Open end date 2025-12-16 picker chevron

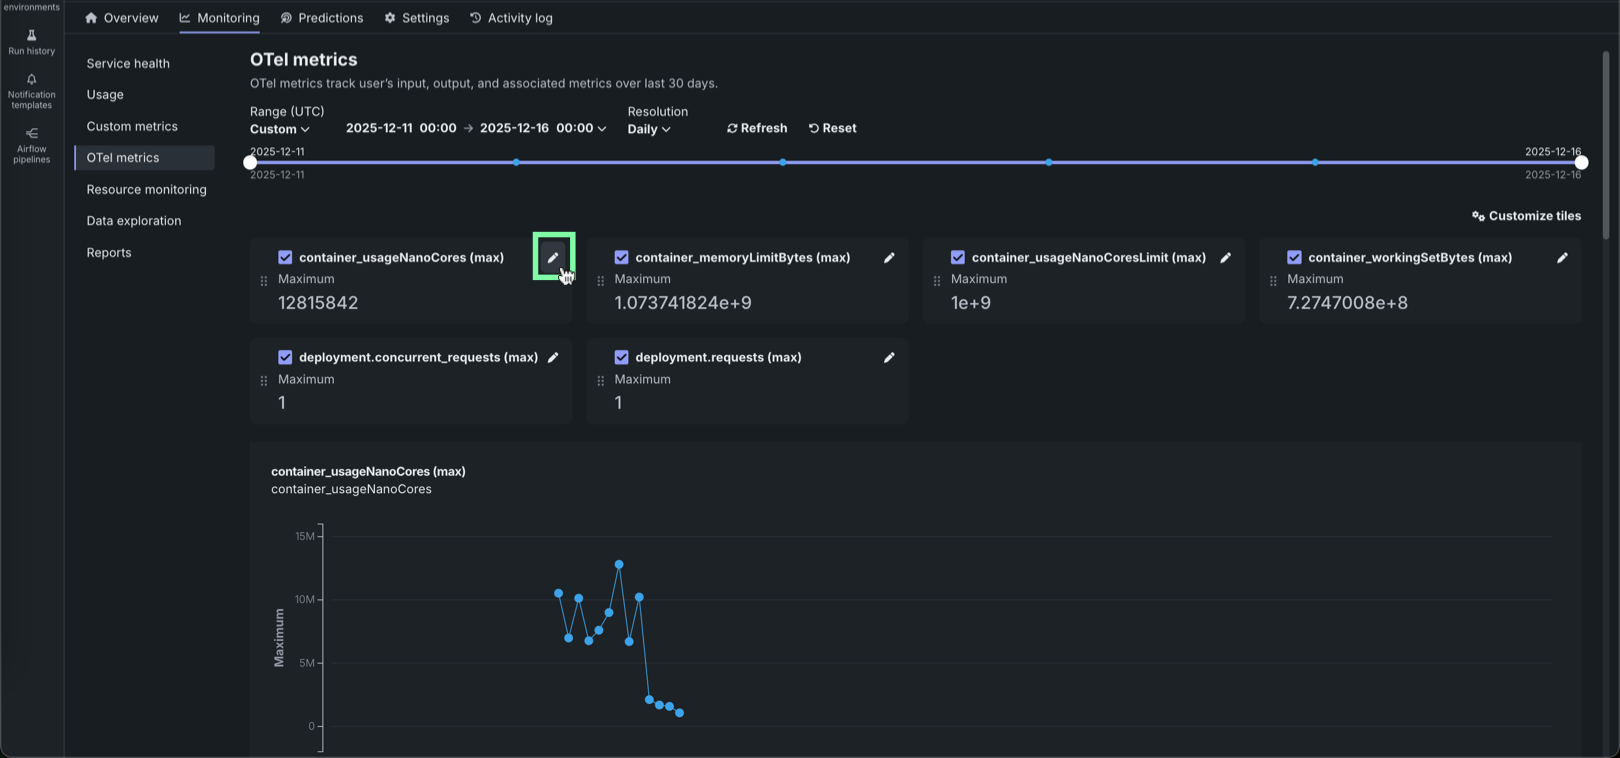(x=602, y=129)
